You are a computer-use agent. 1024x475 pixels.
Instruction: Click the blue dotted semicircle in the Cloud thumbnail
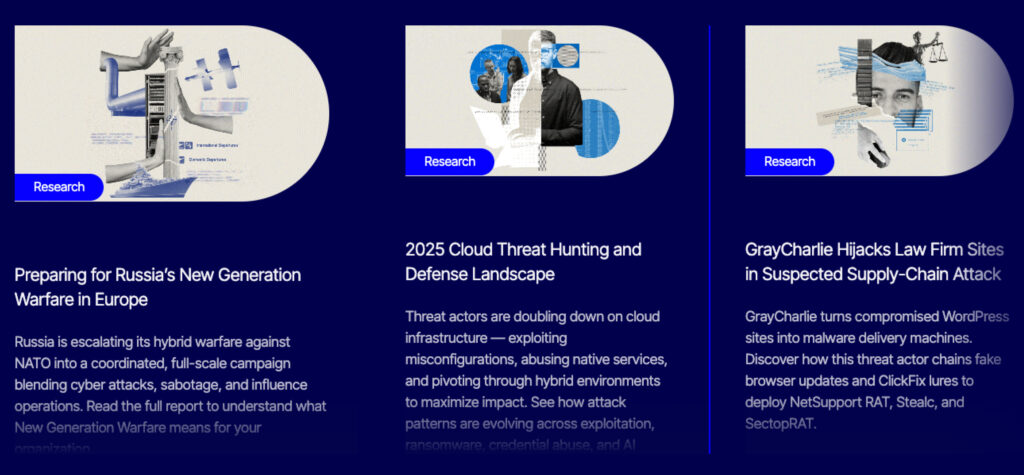[x=598, y=127]
